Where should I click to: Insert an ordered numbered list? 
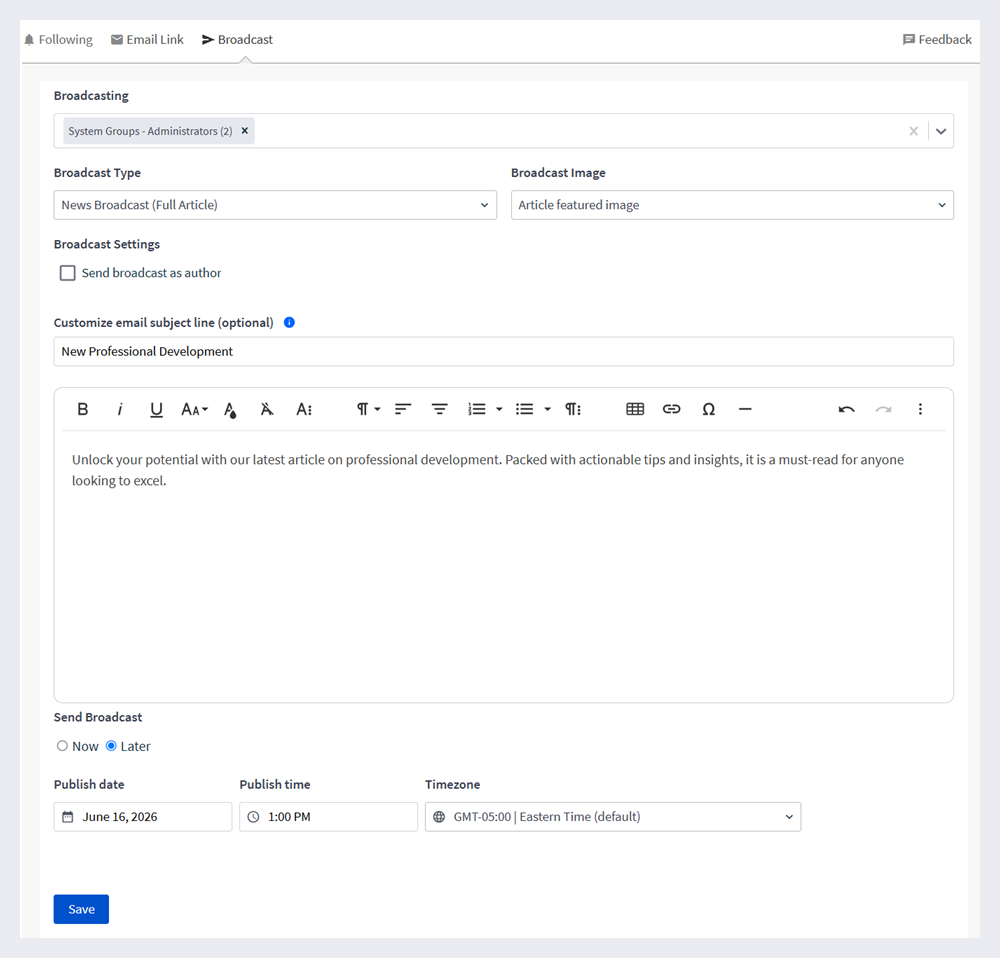point(476,409)
